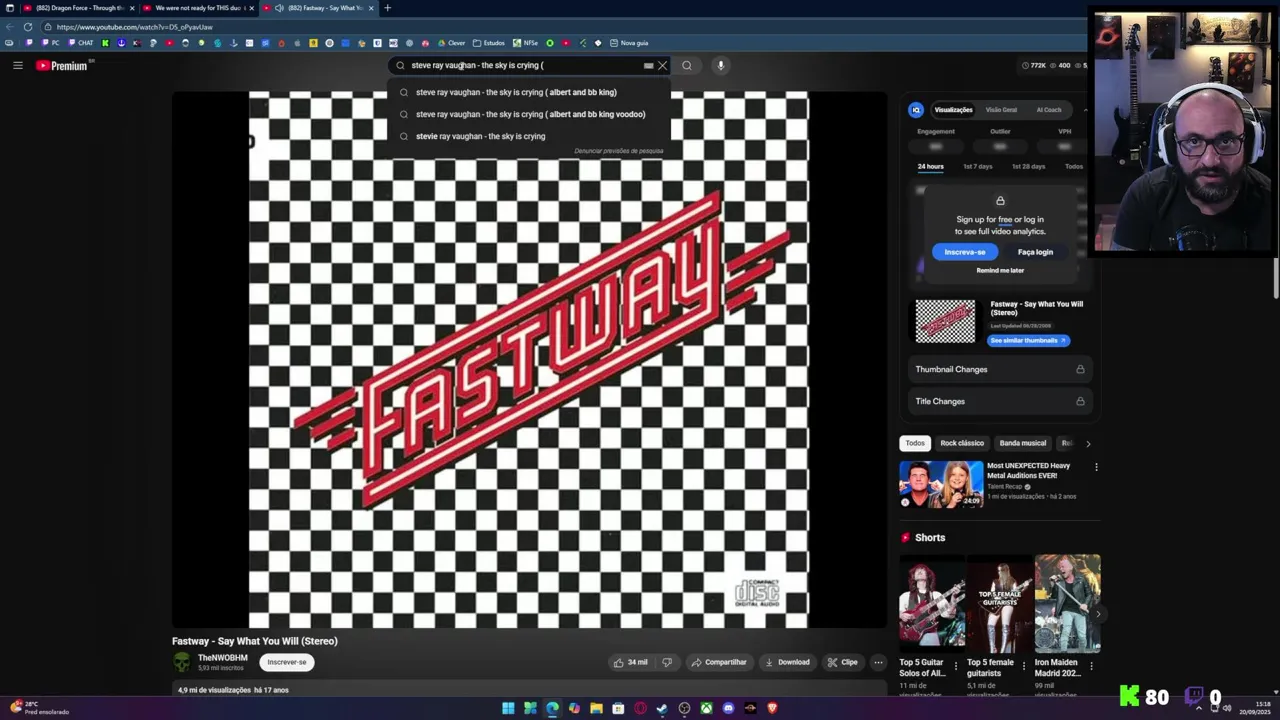Click the 'Faça login' button
The image size is (1280, 720).
1035,252
